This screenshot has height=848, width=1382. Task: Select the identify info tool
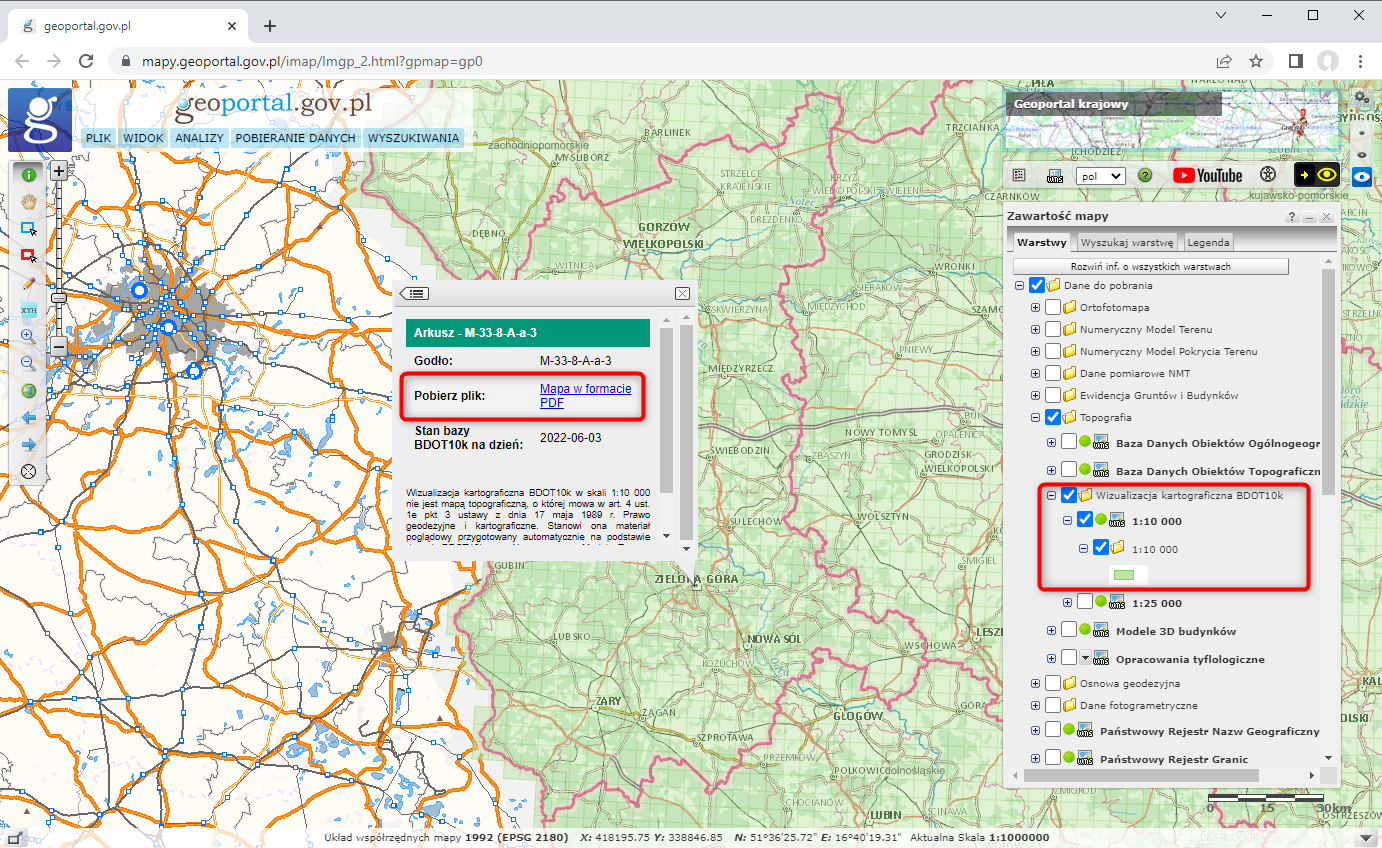point(28,174)
